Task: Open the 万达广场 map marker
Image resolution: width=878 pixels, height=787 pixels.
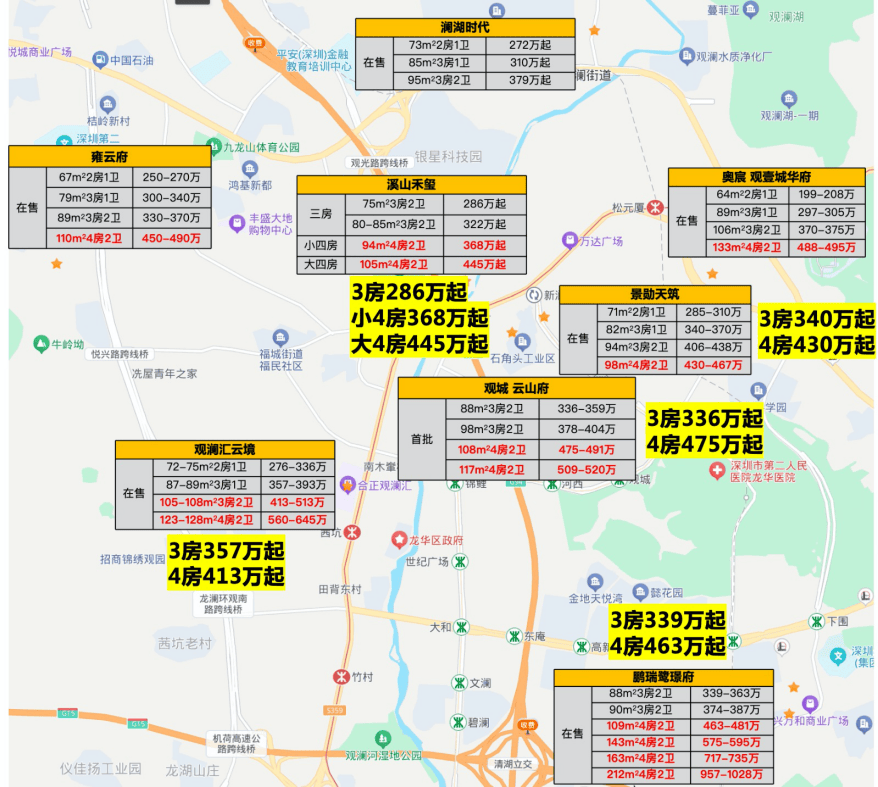Action: tap(567, 241)
